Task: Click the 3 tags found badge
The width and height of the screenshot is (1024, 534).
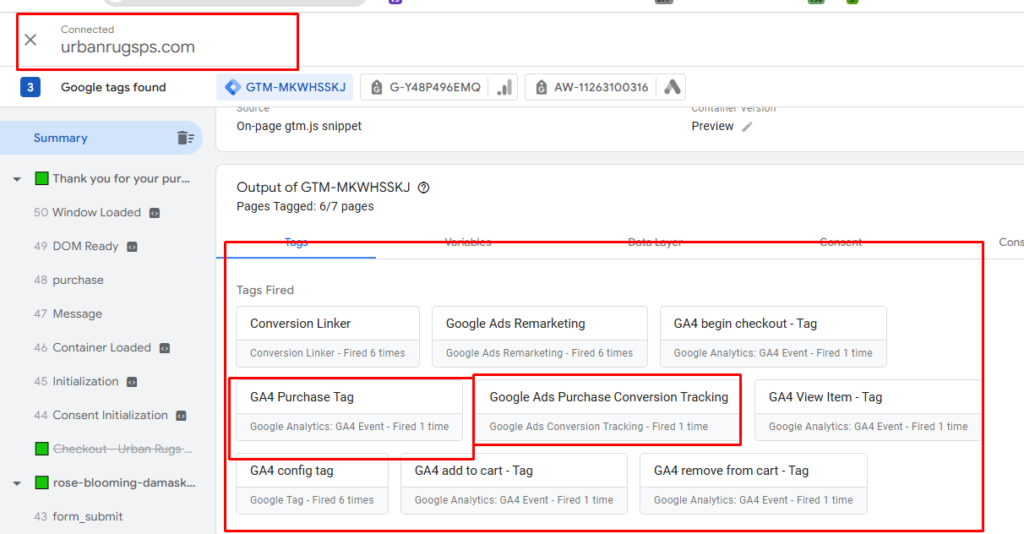Action: (x=30, y=87)
